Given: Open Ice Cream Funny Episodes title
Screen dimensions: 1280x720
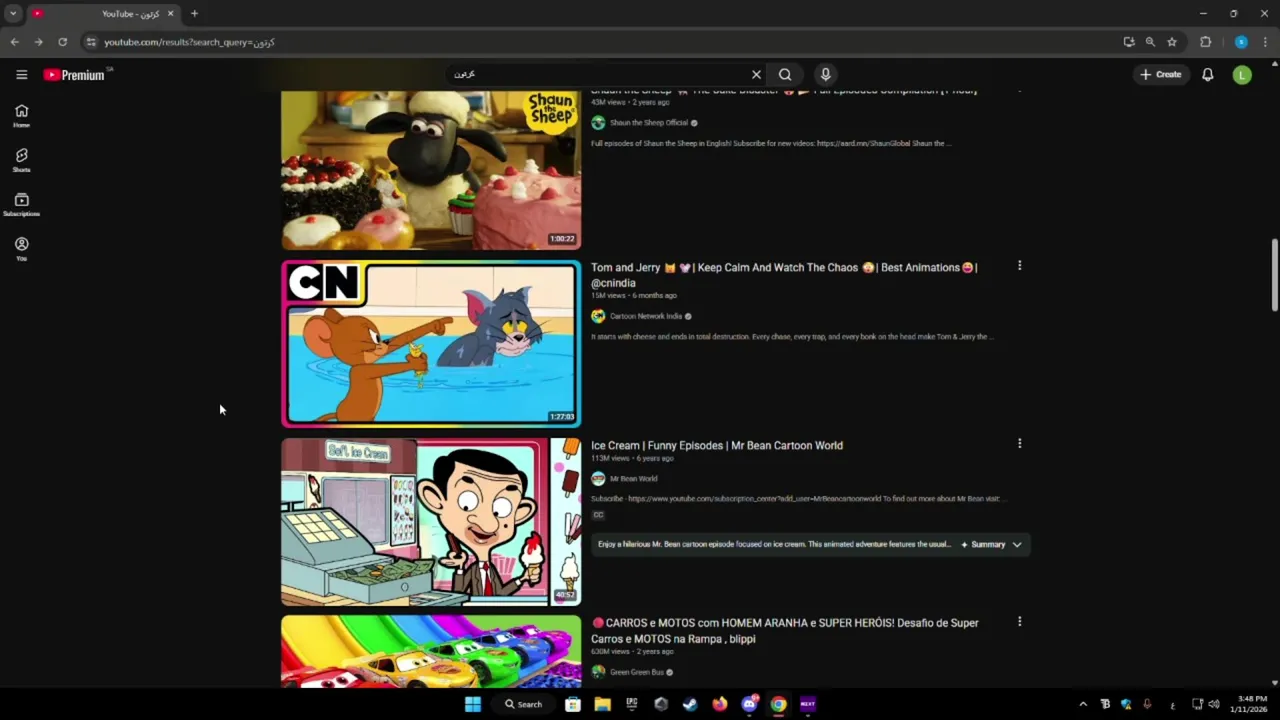Looking at the screenshot, I should click(717, 445).
